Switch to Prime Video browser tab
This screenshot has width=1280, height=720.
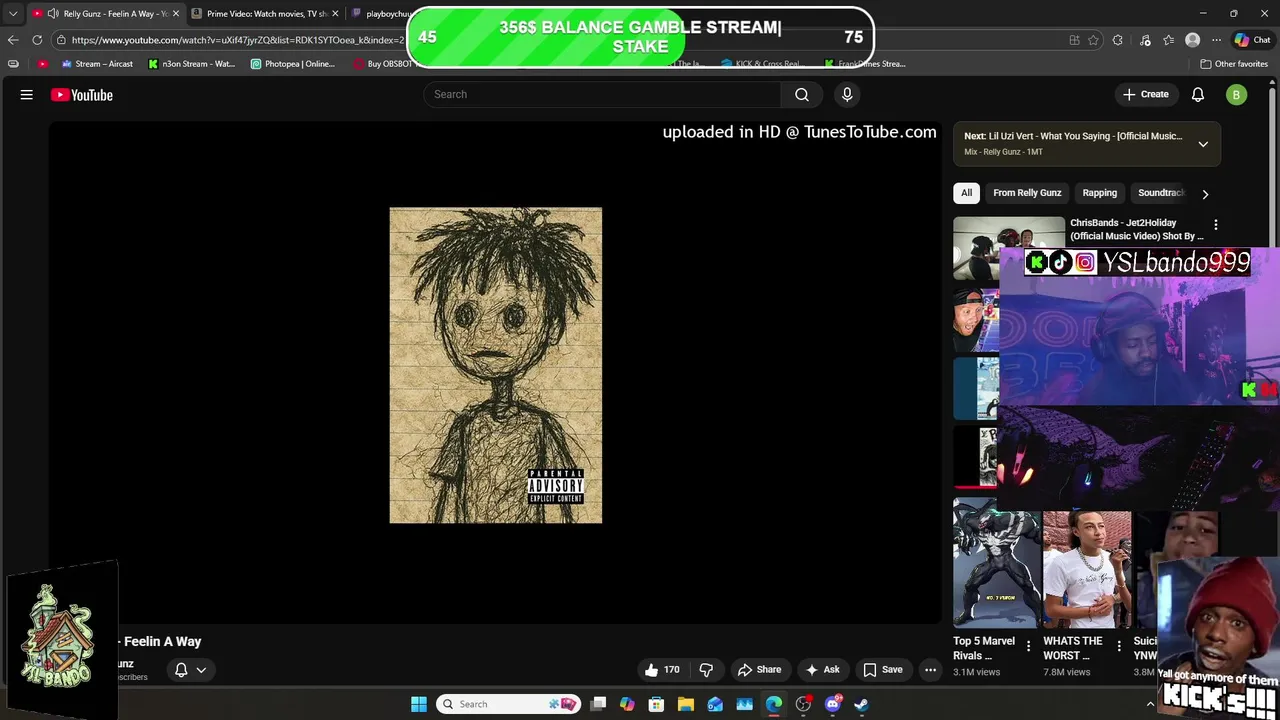click(265, 14)
